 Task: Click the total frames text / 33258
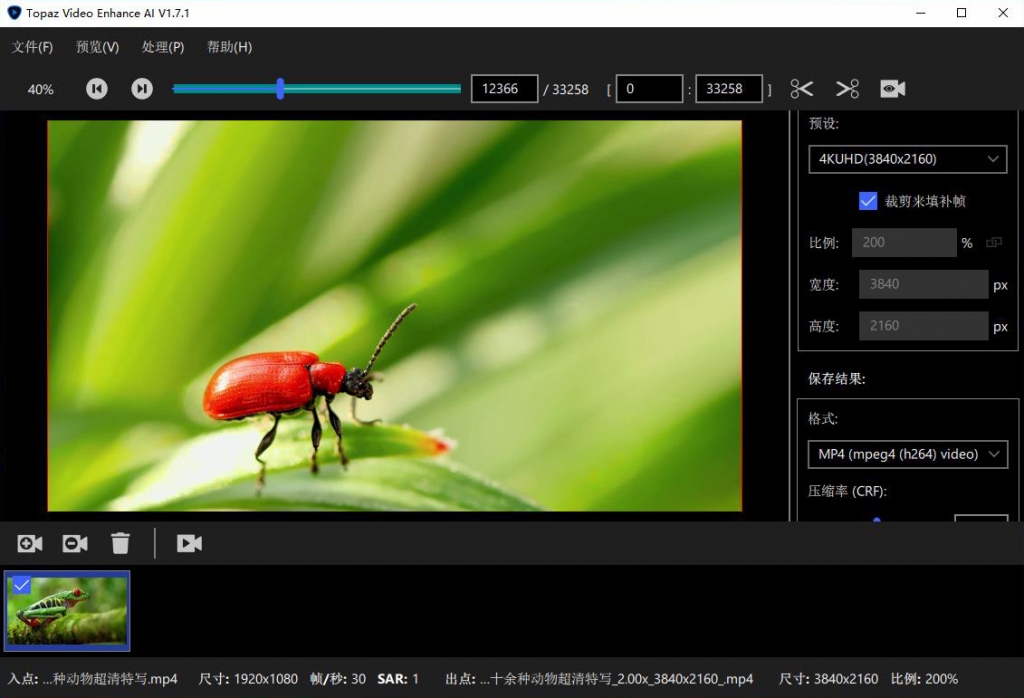566,89
